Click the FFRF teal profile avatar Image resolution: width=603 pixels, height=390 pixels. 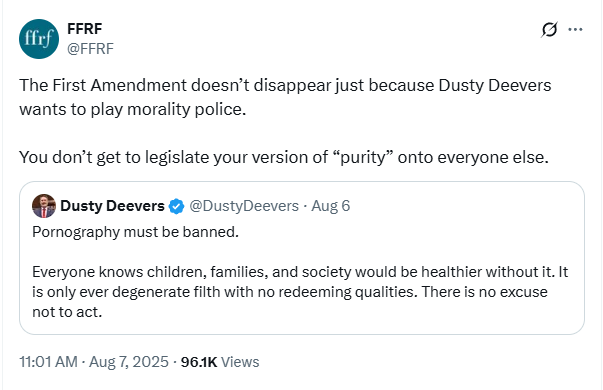[x=39, y=39]
